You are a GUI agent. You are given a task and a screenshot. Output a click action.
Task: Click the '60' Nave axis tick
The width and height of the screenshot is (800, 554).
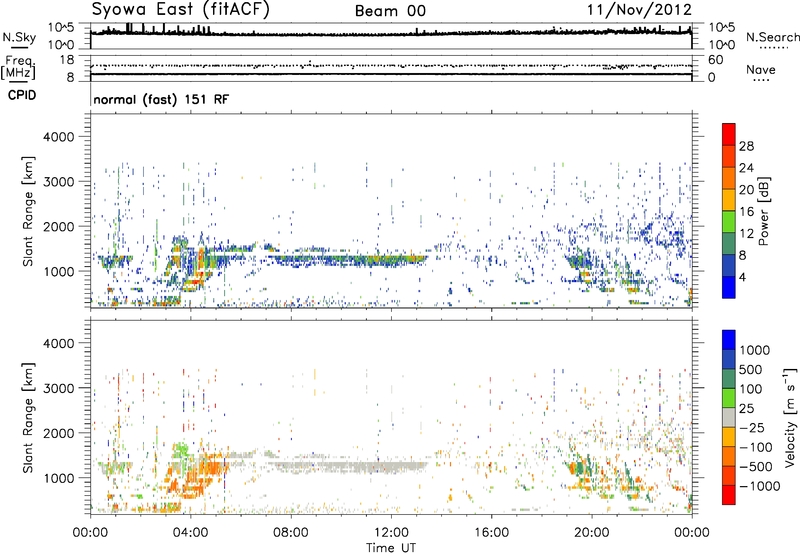(715, 60)
